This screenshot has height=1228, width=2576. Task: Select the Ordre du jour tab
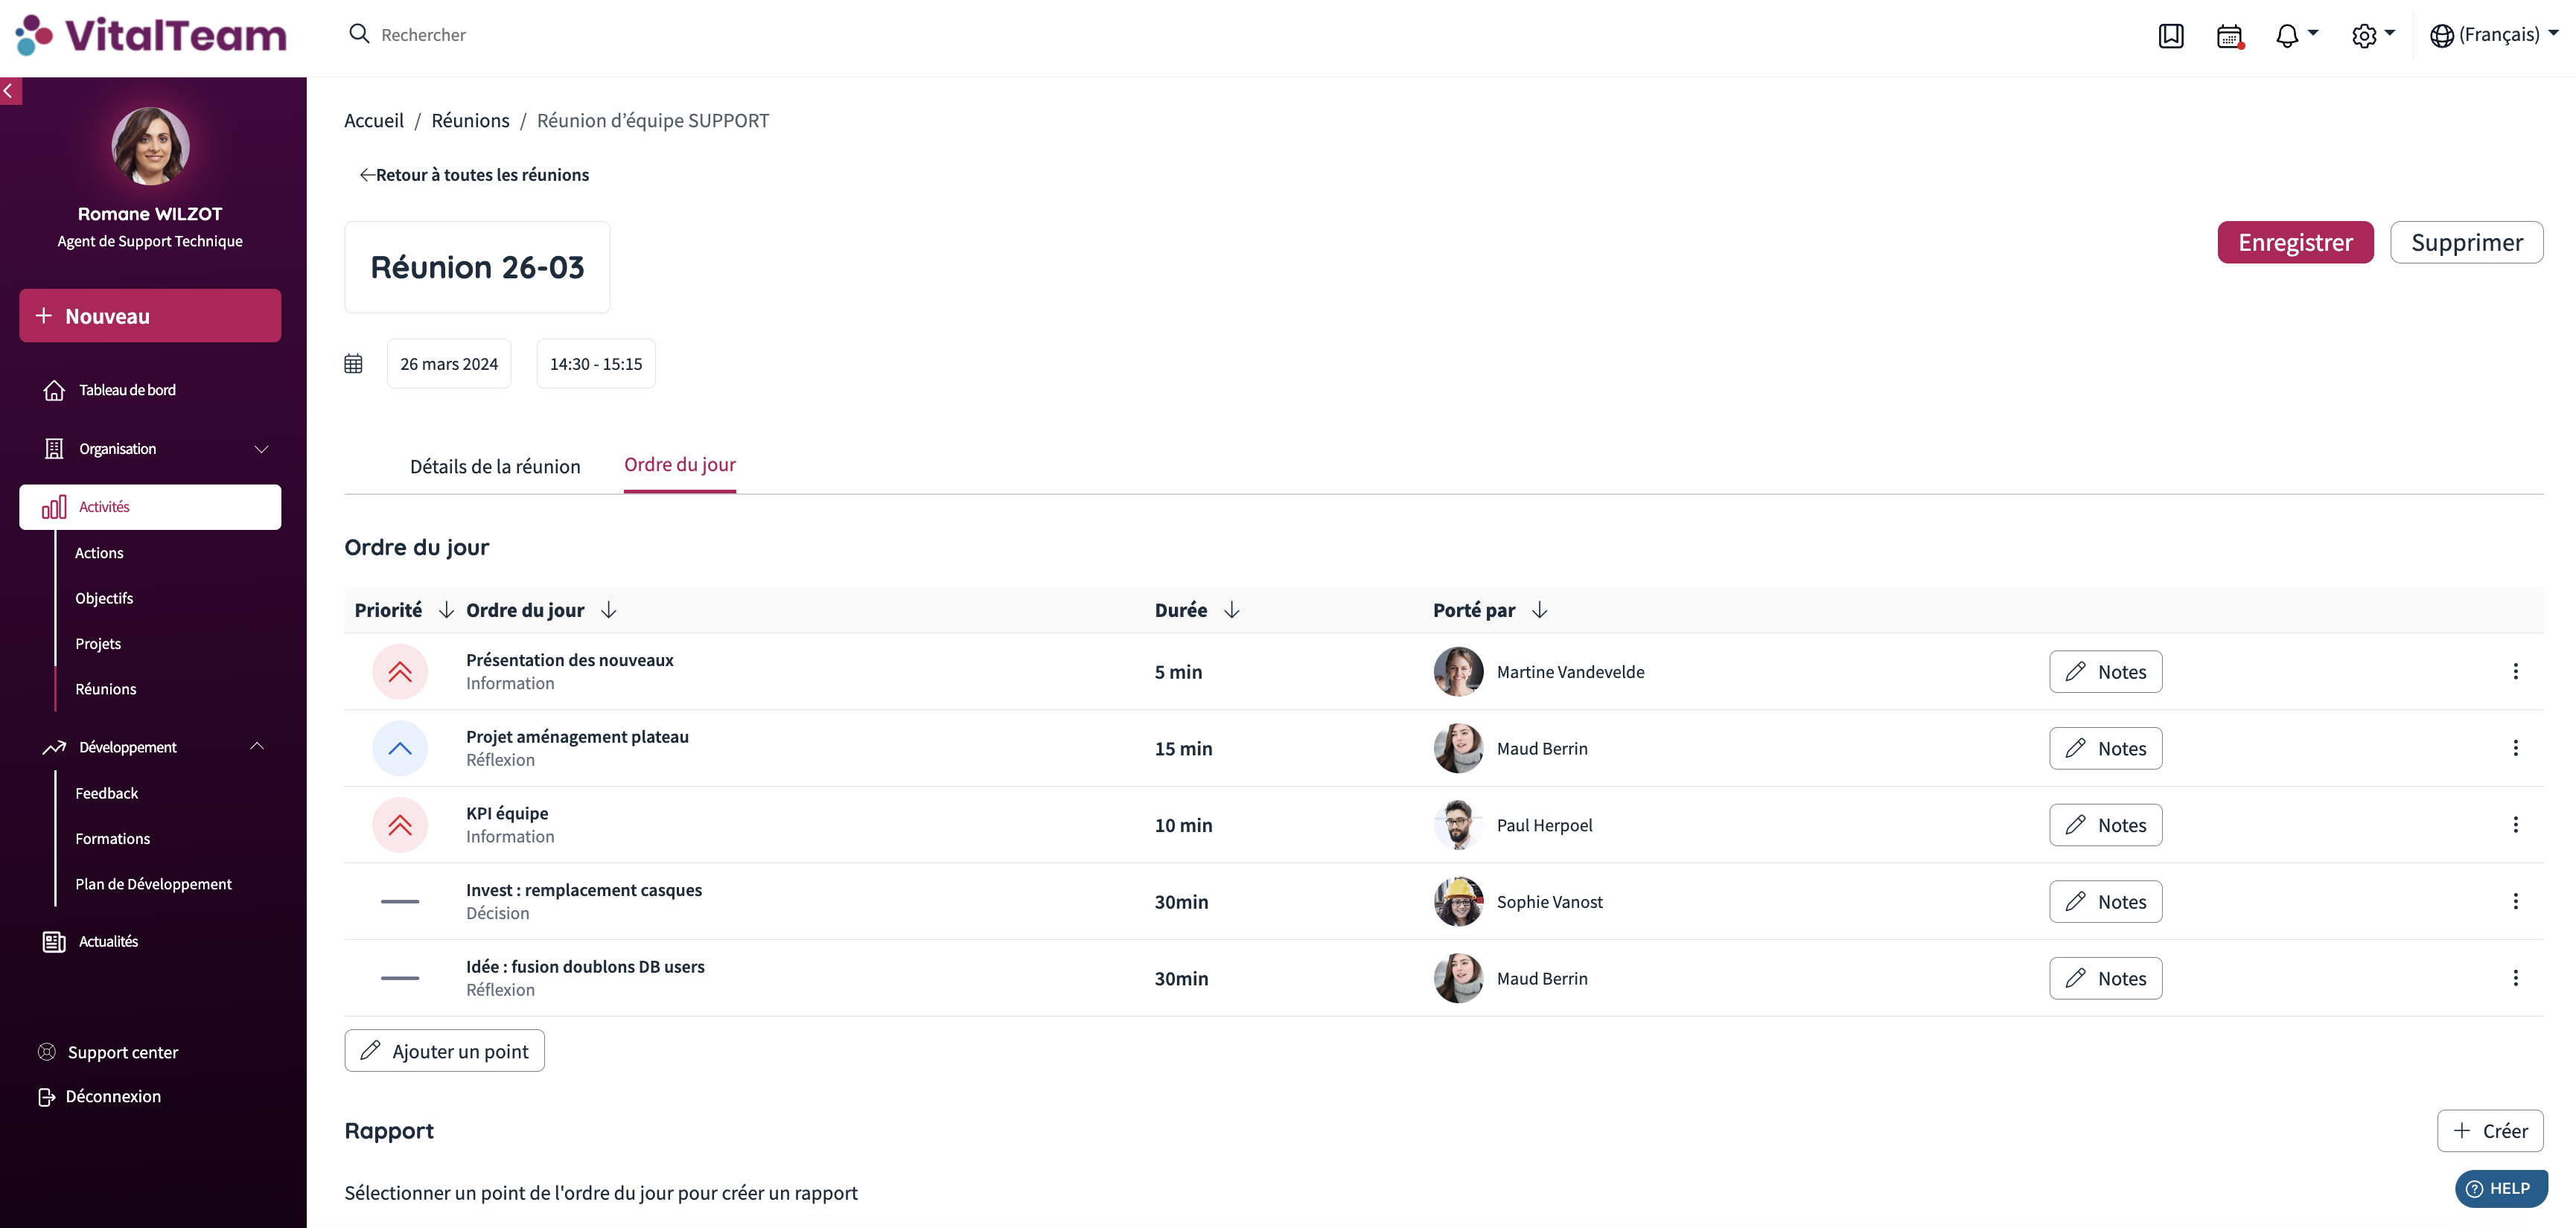679,465
